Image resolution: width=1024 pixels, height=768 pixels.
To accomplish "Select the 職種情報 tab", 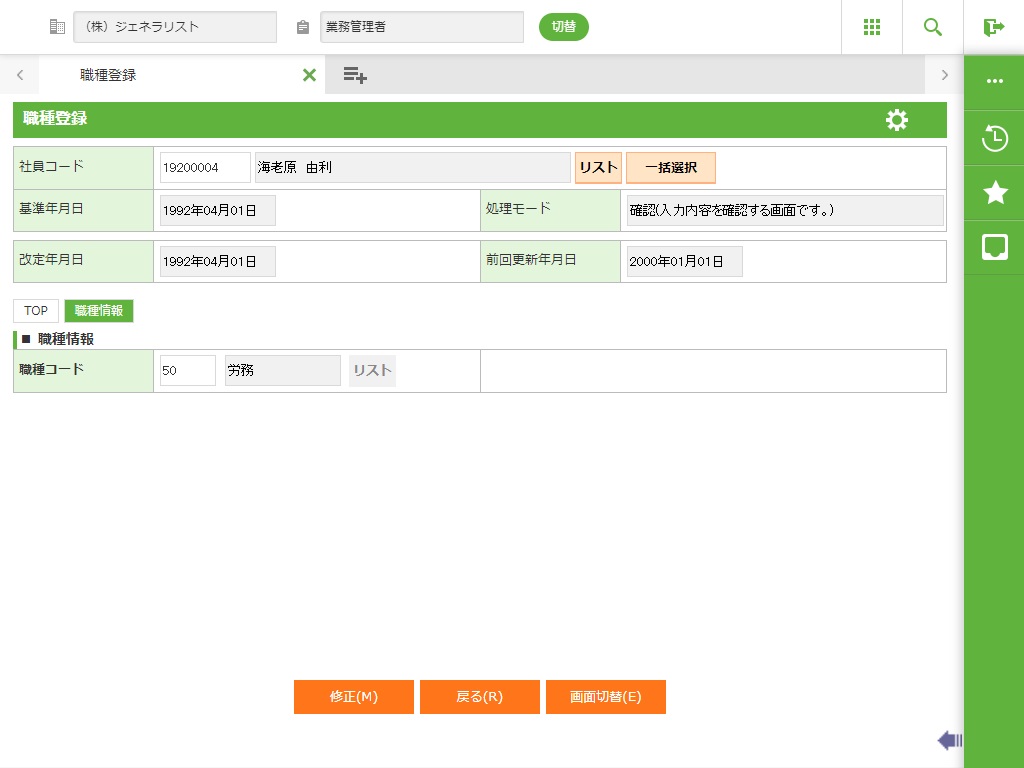I will click(98, 311).
